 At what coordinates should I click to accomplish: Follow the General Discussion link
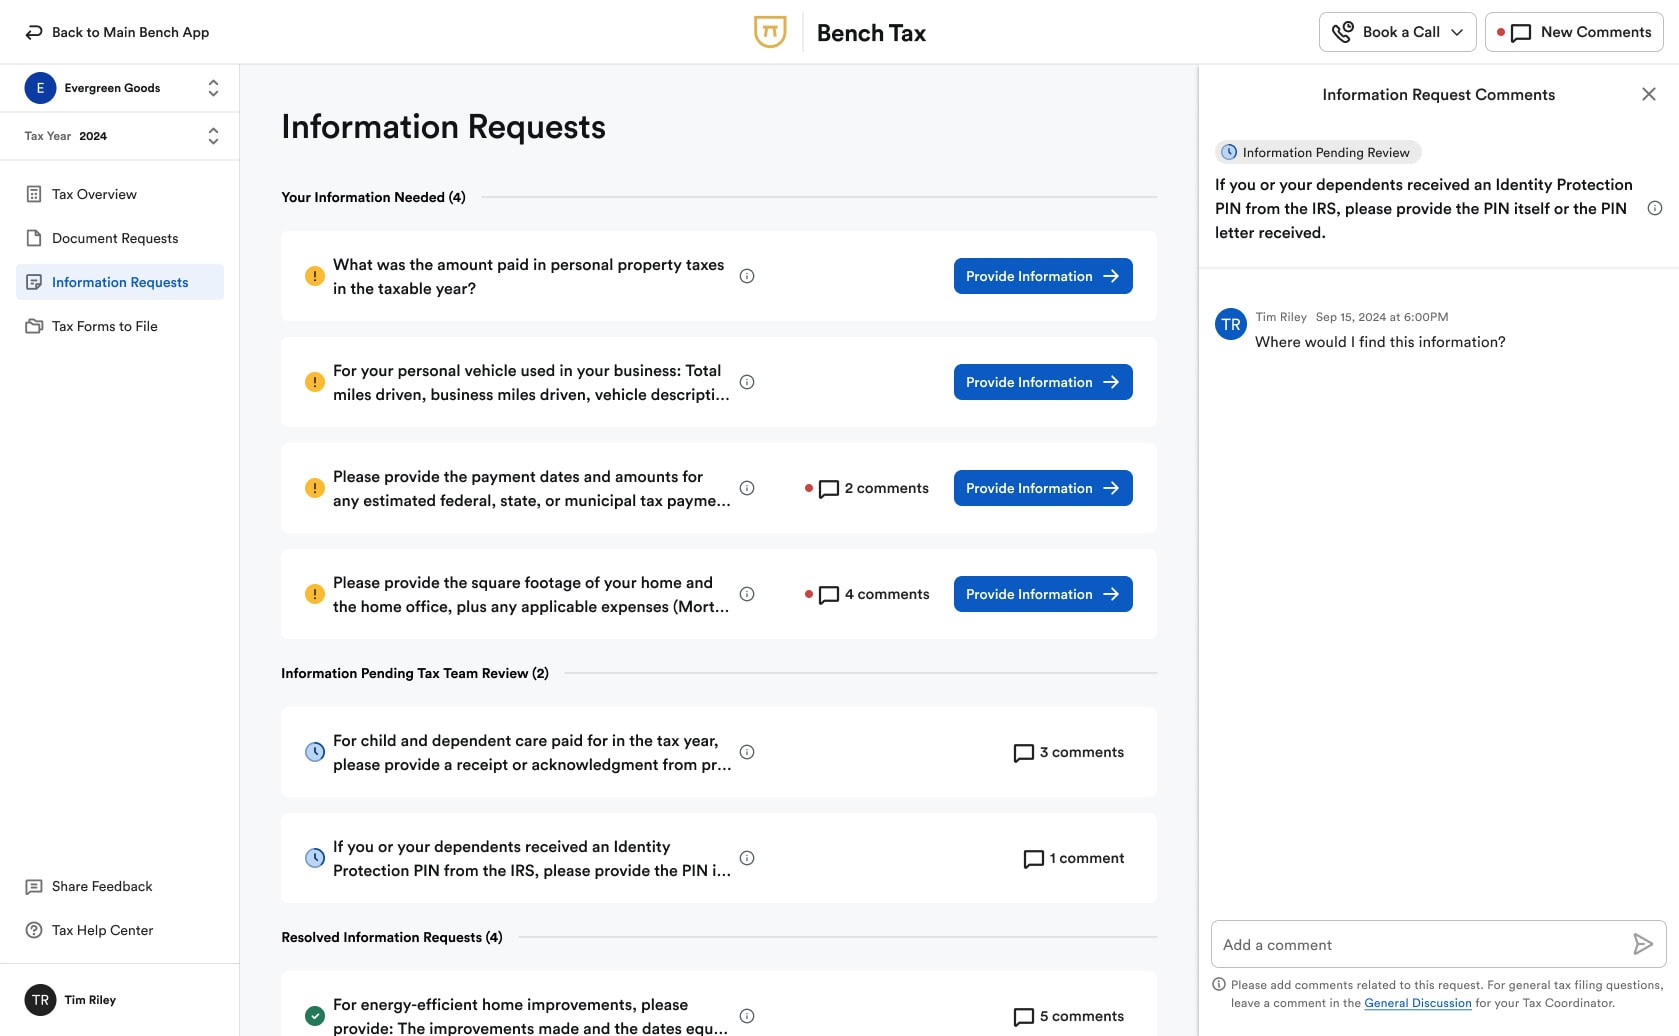click(x=1418, y=1003)
